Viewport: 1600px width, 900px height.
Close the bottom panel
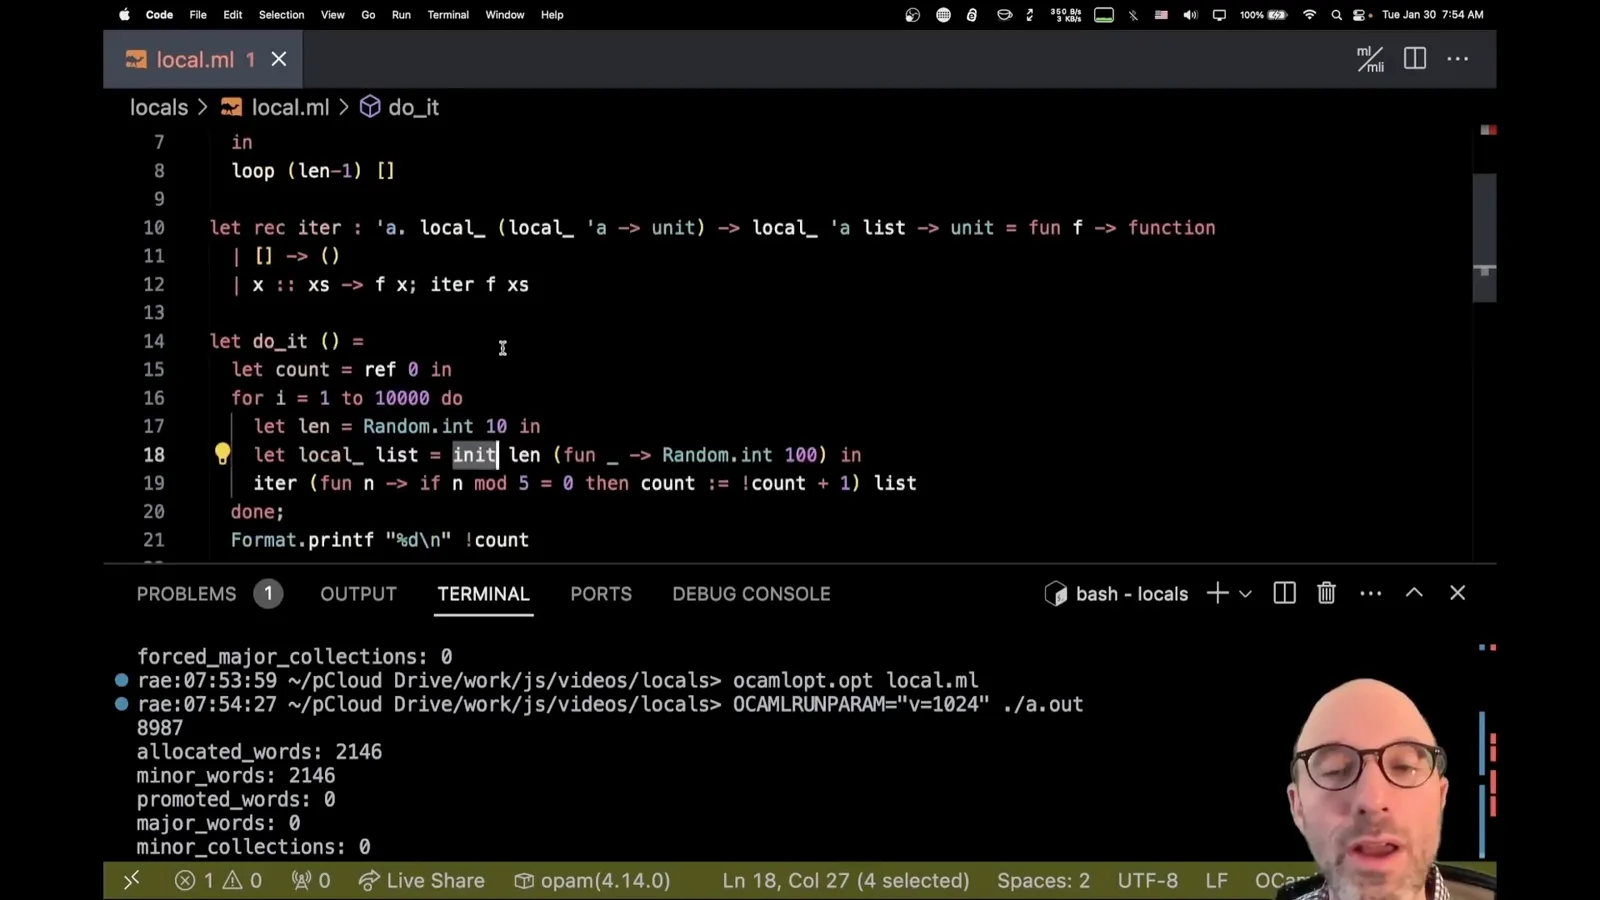[x=1457, y=593]
